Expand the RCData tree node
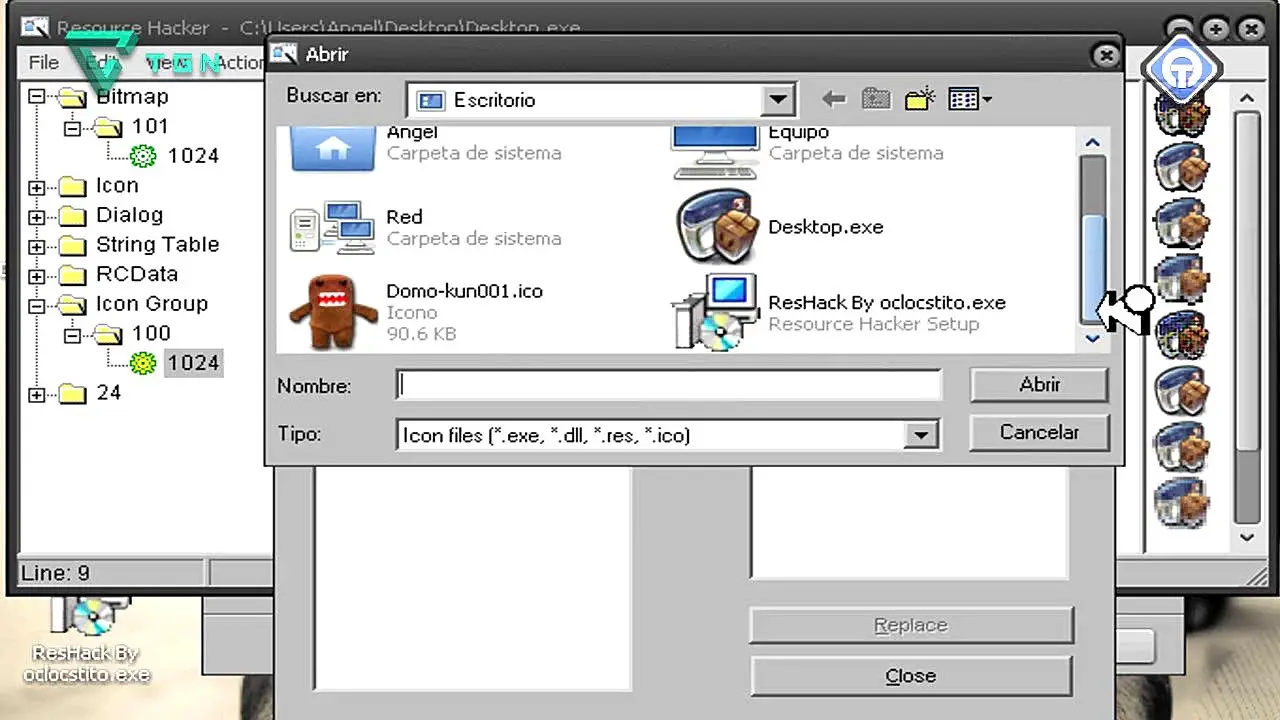This screenshot has height=720, width=1280. pos(37,275)
